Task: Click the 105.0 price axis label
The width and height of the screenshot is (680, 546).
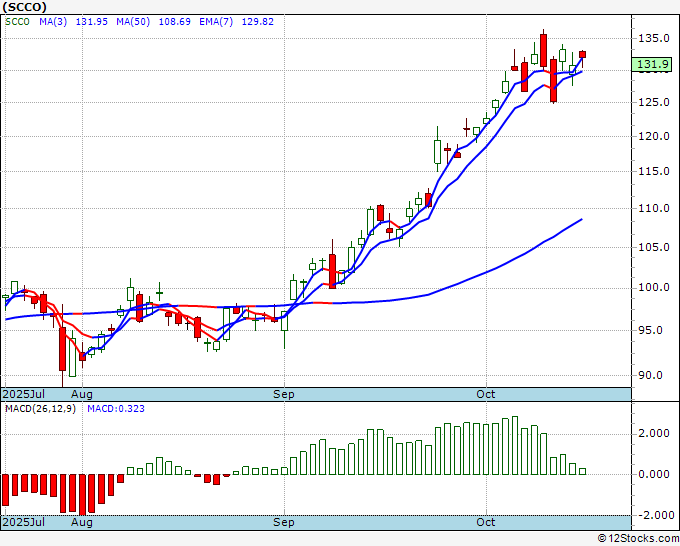Action: click(x=654, y=247)
